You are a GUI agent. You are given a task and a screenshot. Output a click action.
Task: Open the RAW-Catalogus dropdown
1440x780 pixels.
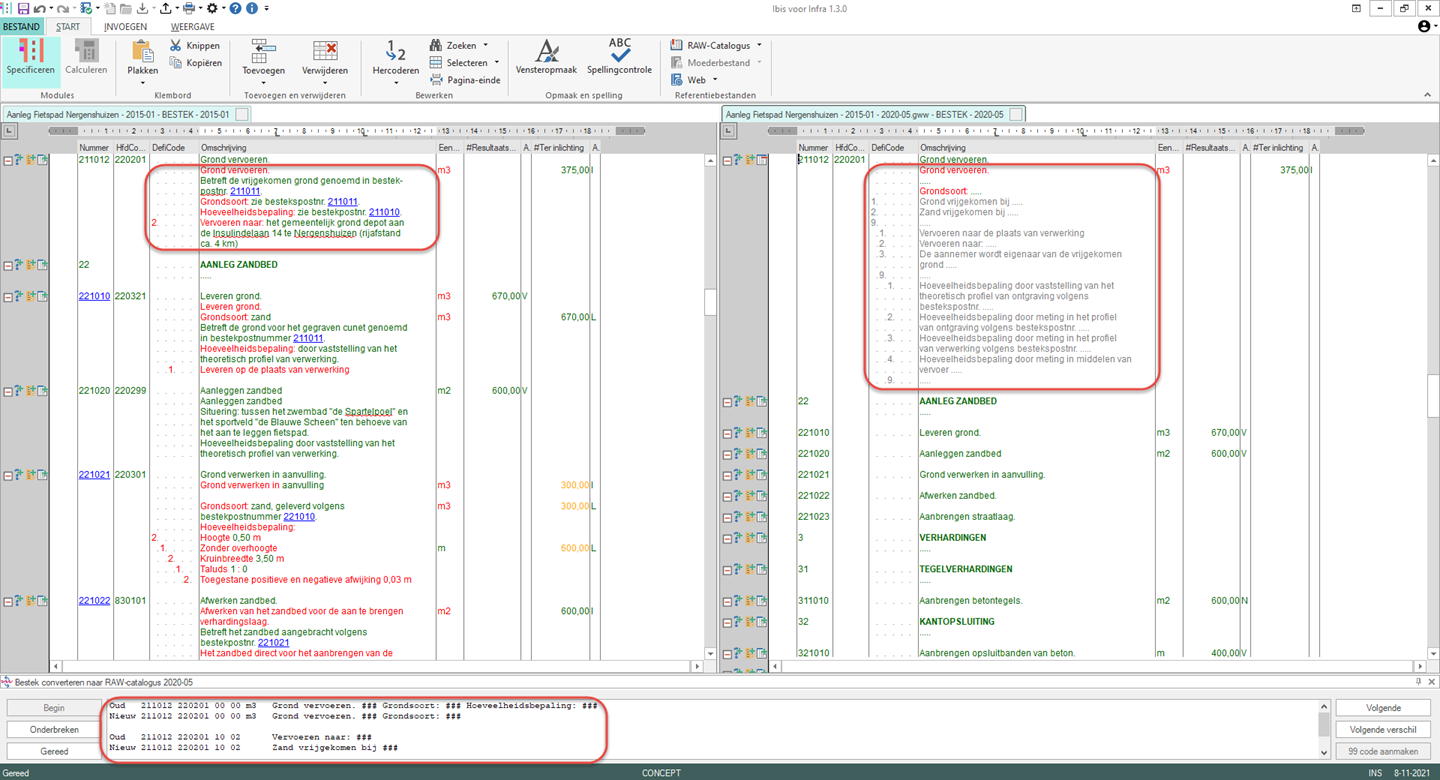point(759,46)
